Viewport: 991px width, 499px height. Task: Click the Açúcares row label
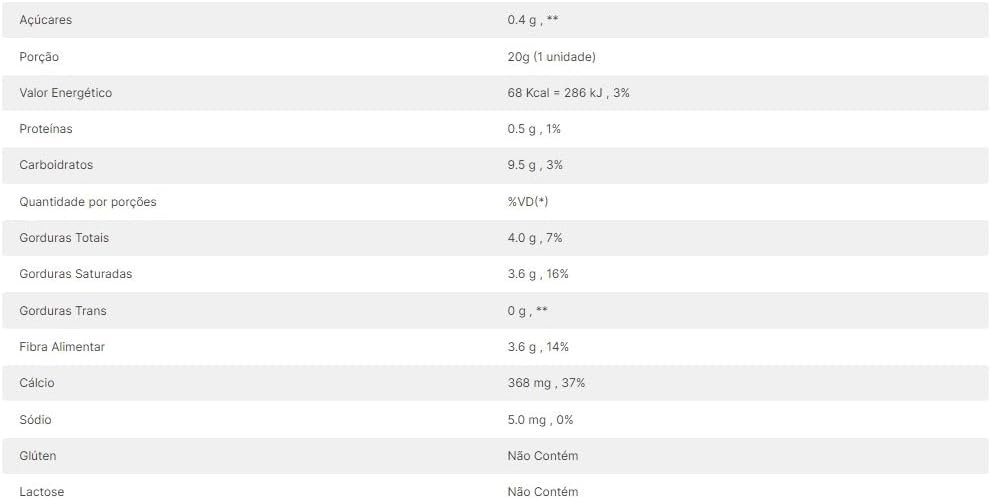[x=46, y=20]
